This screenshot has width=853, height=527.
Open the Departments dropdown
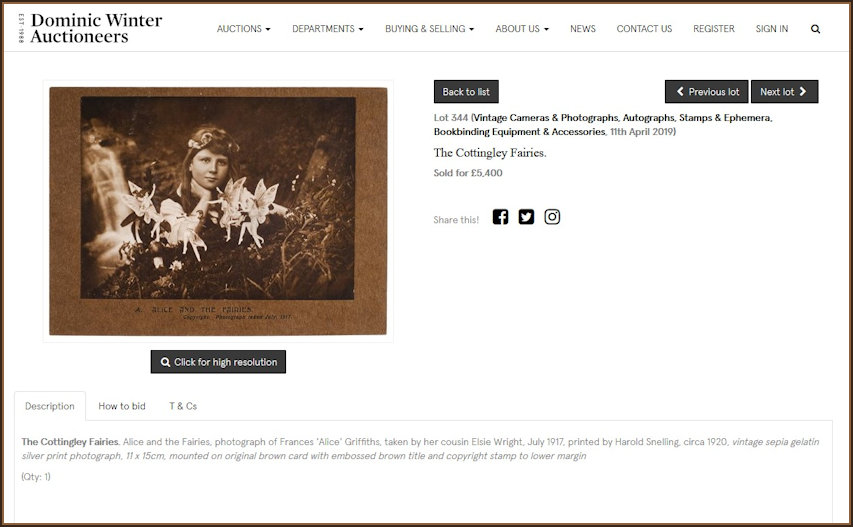pos(327,29)
